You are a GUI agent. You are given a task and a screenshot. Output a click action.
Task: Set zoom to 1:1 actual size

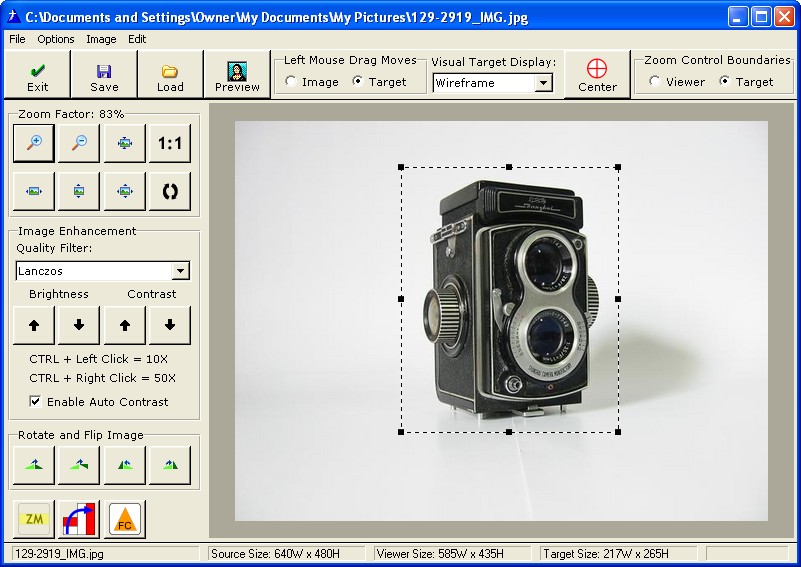point(170,143)
